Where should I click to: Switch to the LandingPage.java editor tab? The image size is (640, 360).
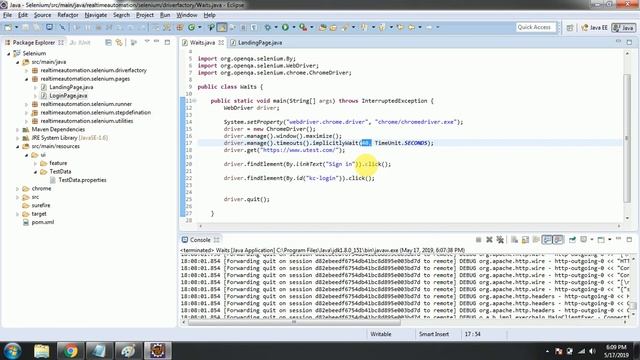click(256, 42)
